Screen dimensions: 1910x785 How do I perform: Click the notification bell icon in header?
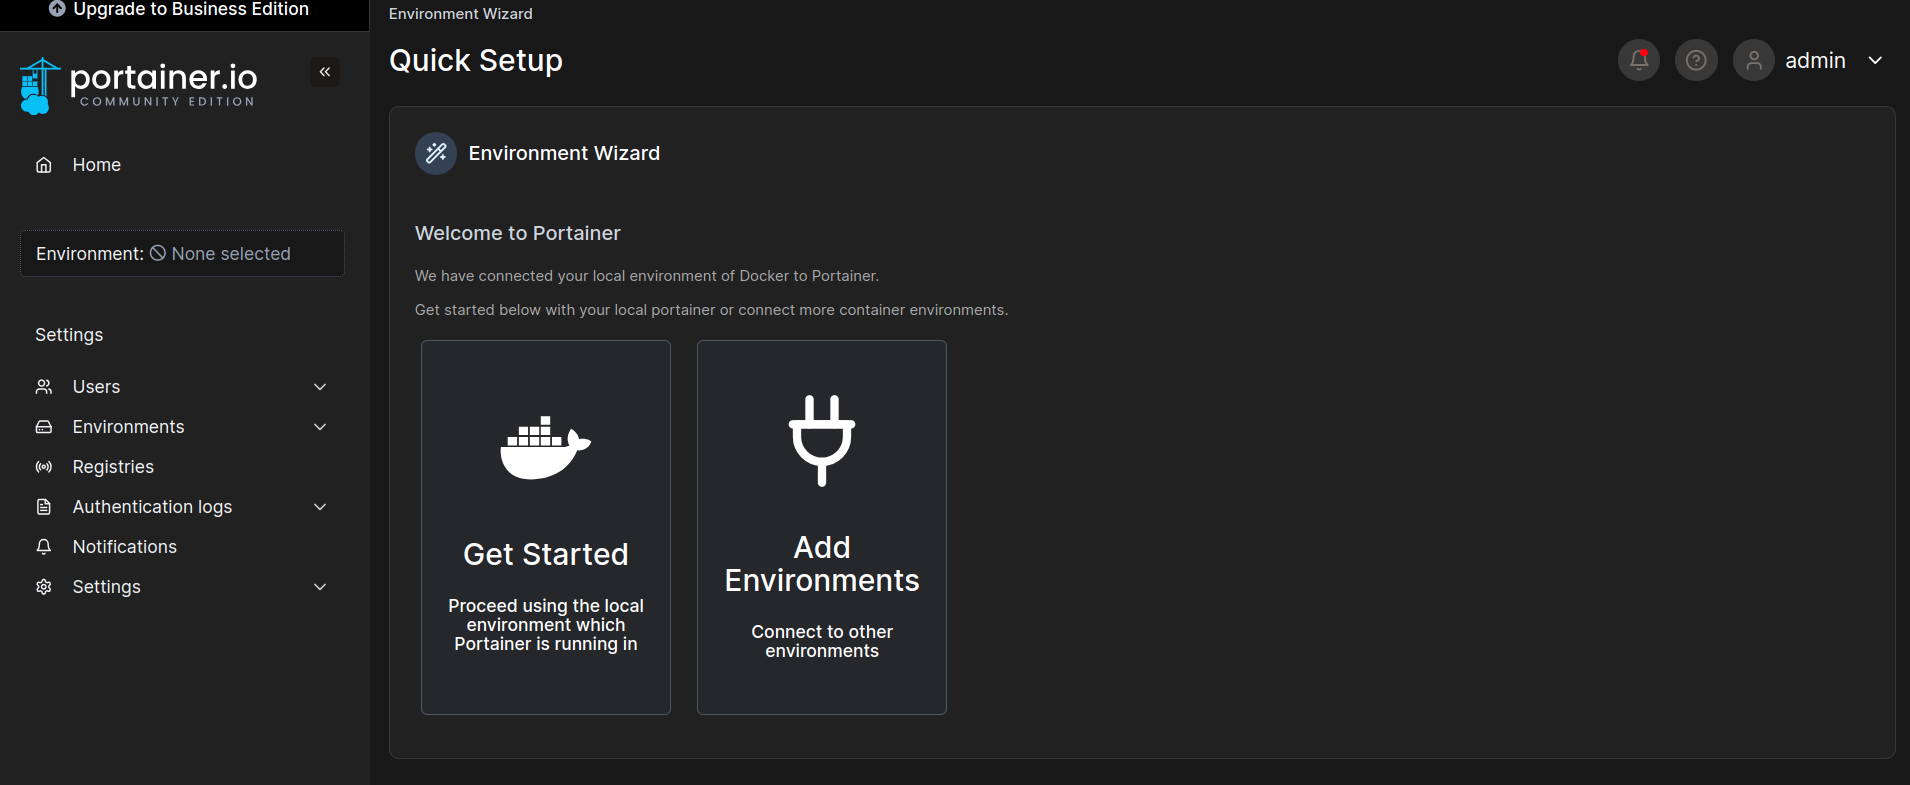(1638, 60)
